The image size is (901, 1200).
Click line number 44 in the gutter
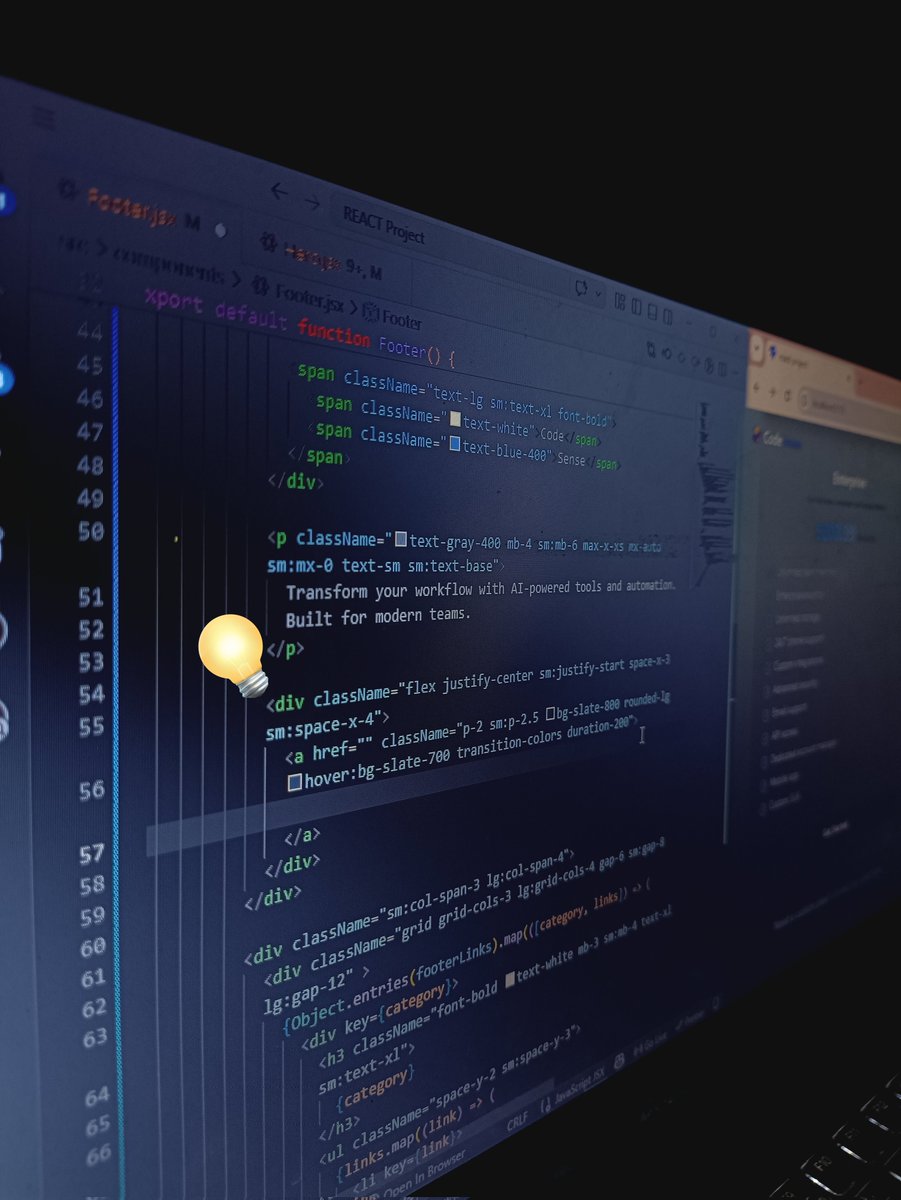[x=89, y=331]
